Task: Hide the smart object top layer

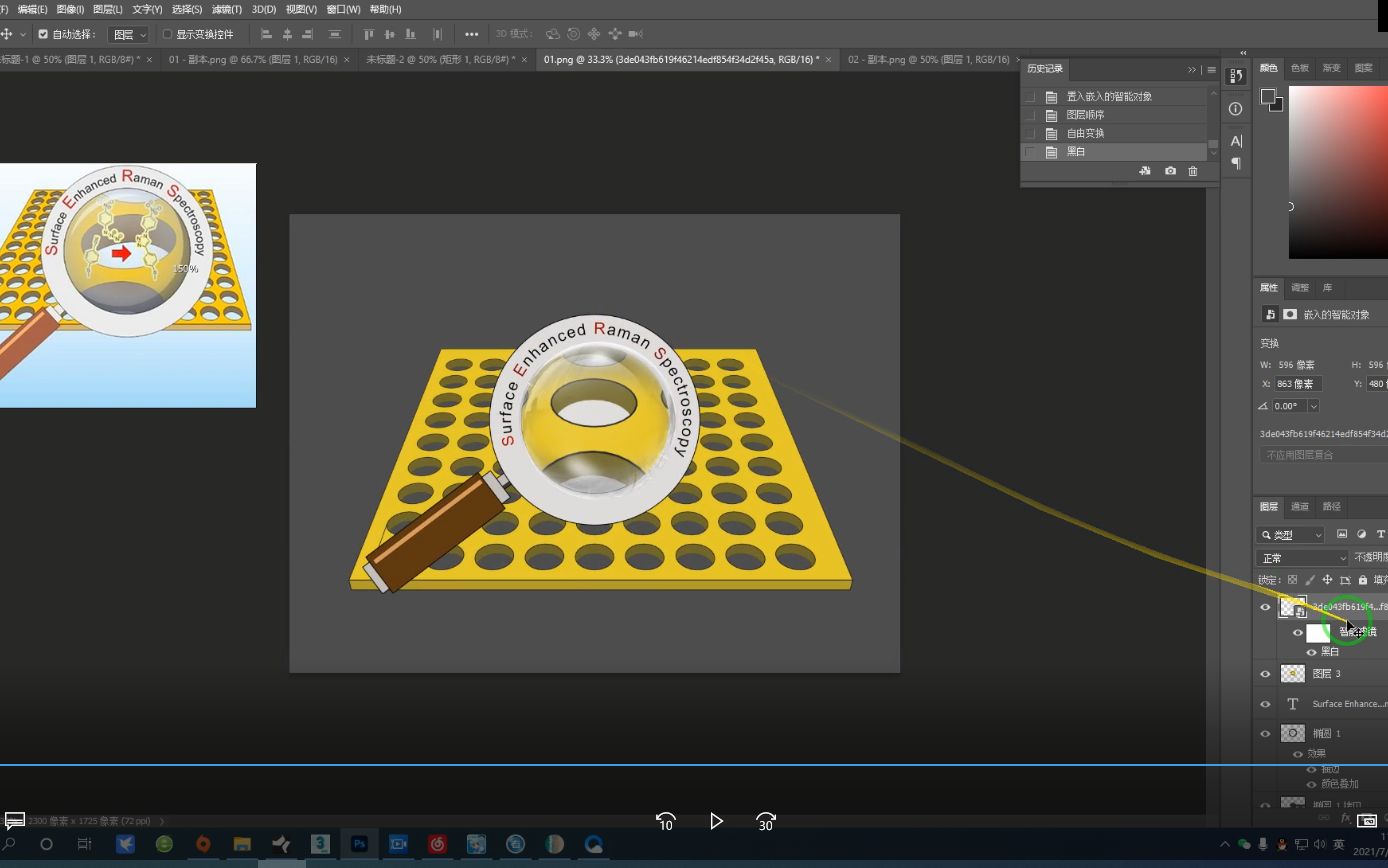Action: tap(1265, 607)
